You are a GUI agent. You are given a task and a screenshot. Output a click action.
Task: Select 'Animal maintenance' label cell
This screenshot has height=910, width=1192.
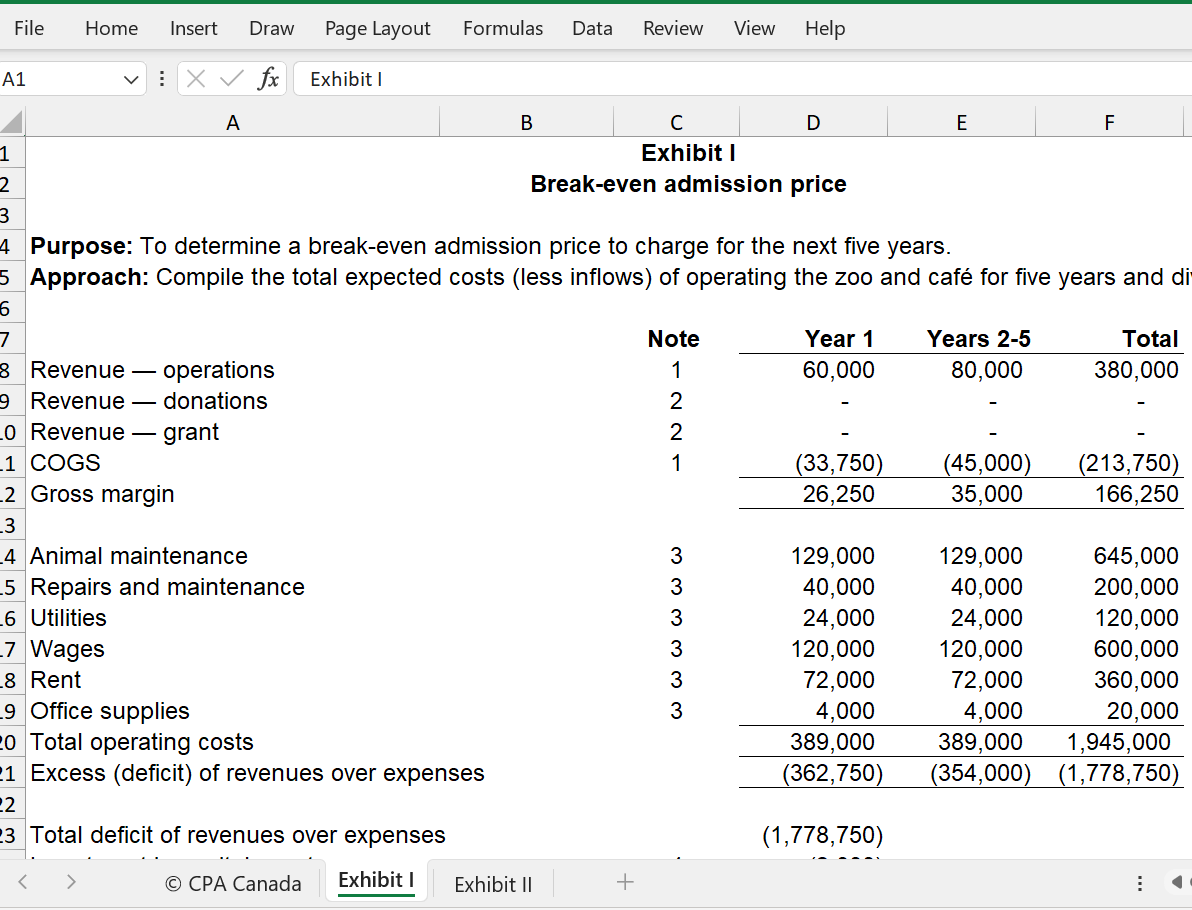[x=138, y=556]
